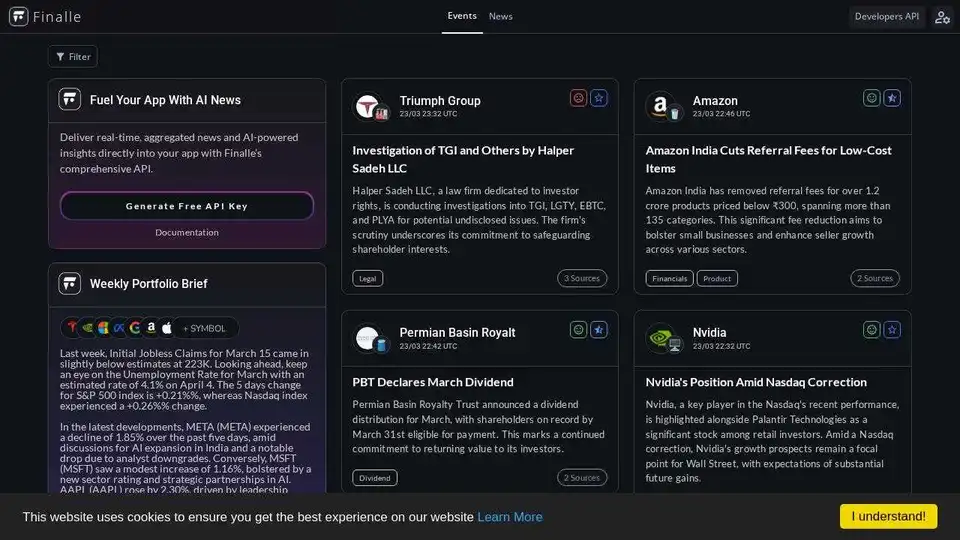Click the Product tag on Amazon card
Viewport: 960px width, 540px height.
pyautogui.click(x=717, y=279)
